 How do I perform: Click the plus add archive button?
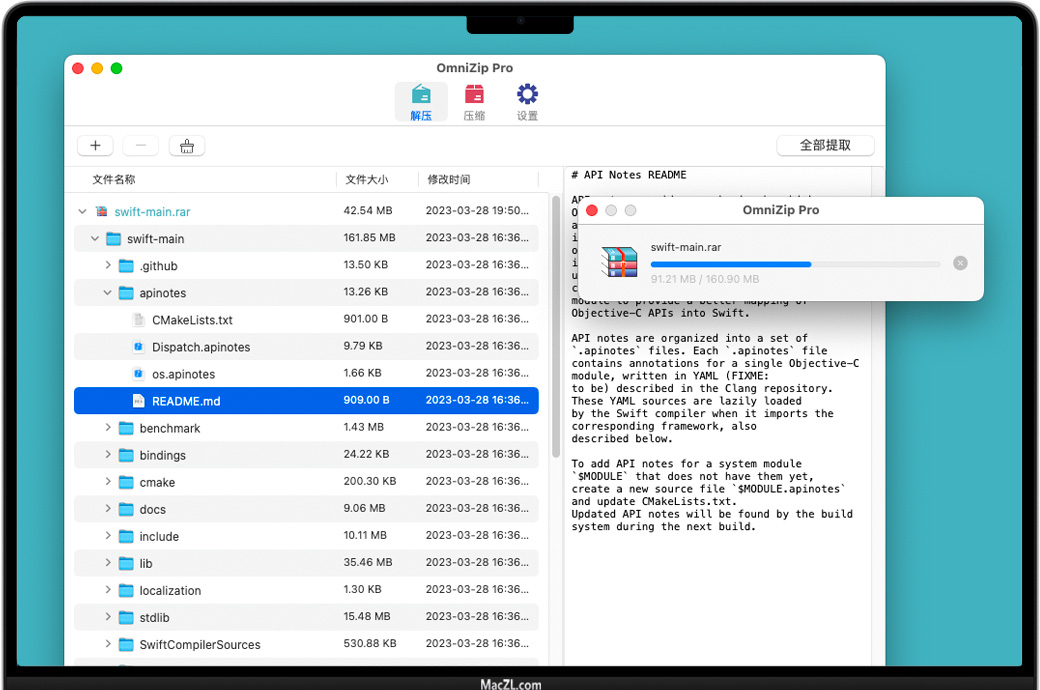[x=95, y=146]
